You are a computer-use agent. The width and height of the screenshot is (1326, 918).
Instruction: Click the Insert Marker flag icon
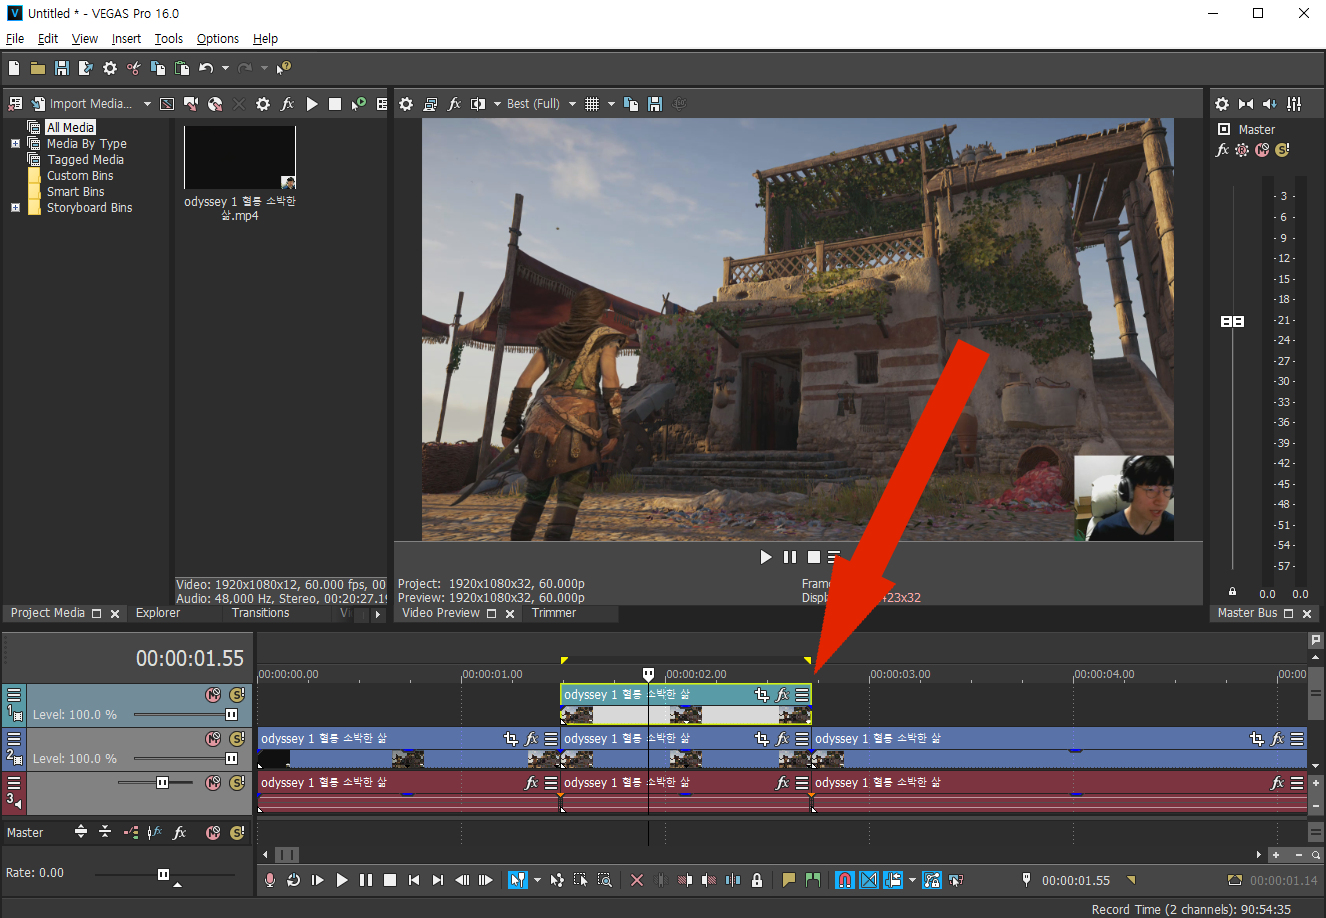click(x=789, y=880)
